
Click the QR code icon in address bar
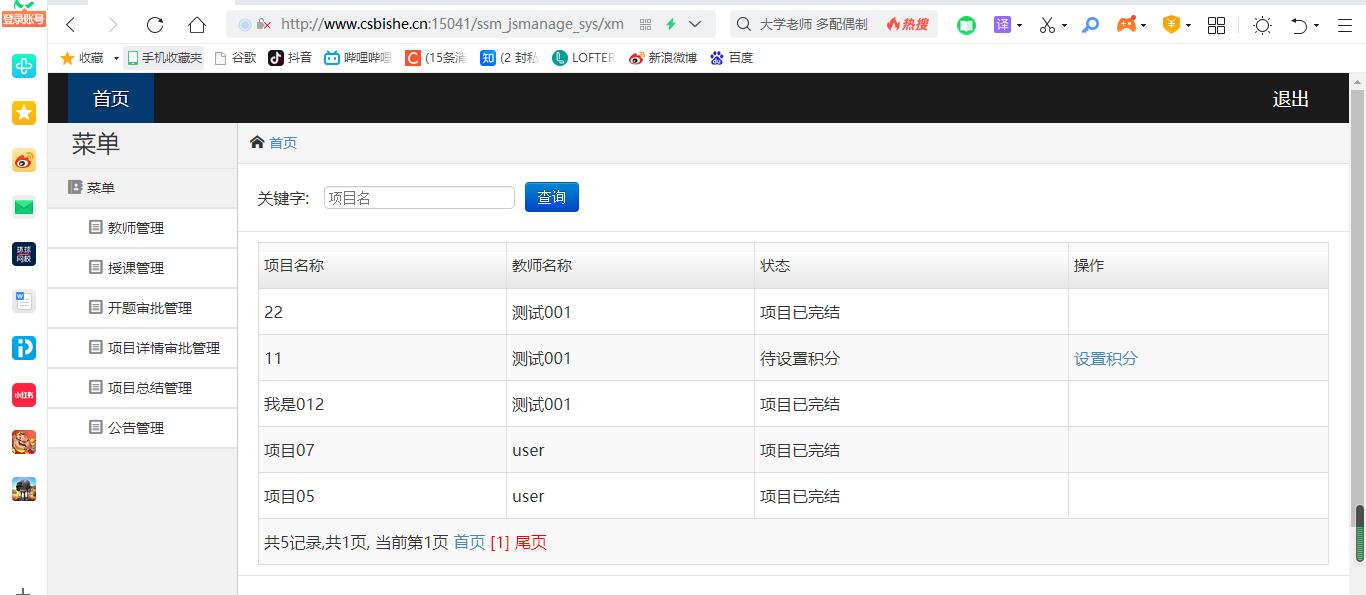pyautogui.click(x=645, y=25)
